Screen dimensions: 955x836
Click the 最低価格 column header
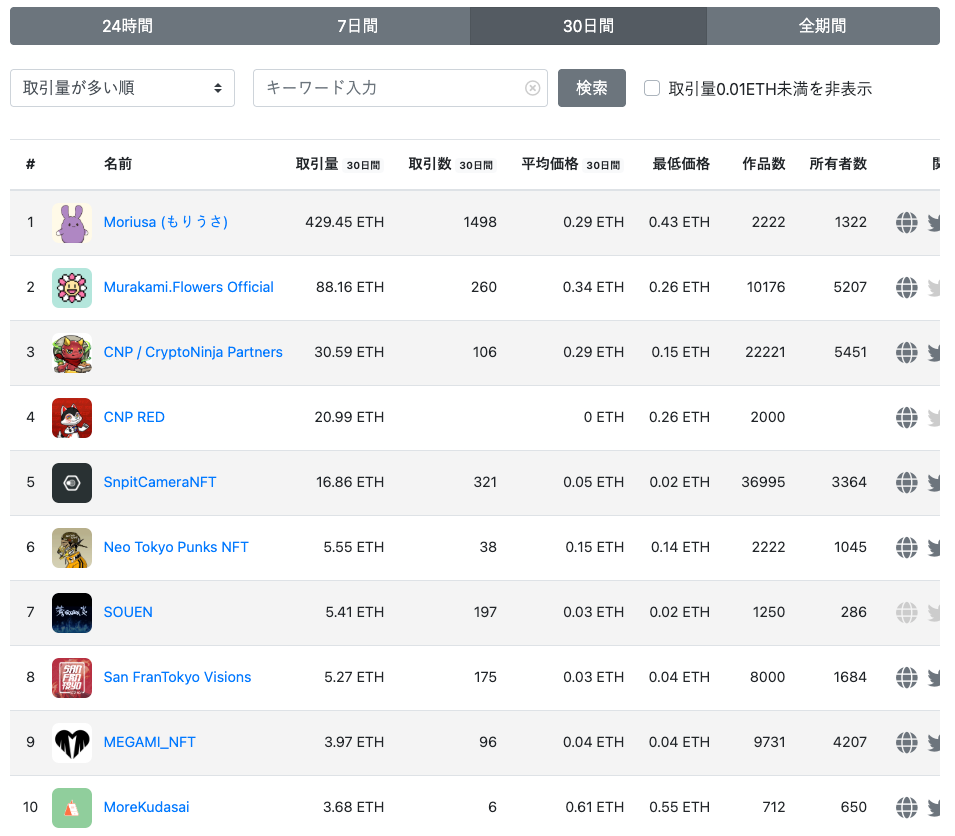pyautogui.click(x=681, y=164)
